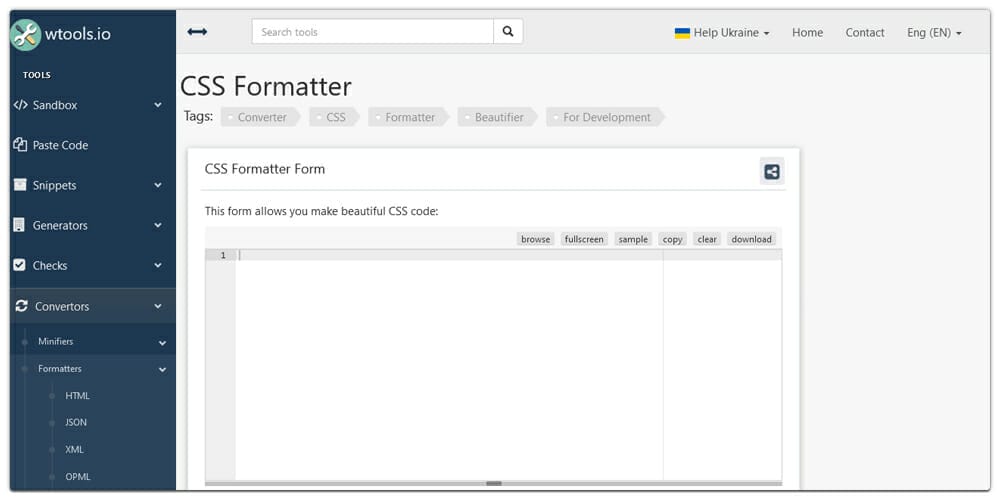Select JSON formatter in sidebar
Image resolution: width=1000 pixels, height=500 pixels.
(76, 423)
